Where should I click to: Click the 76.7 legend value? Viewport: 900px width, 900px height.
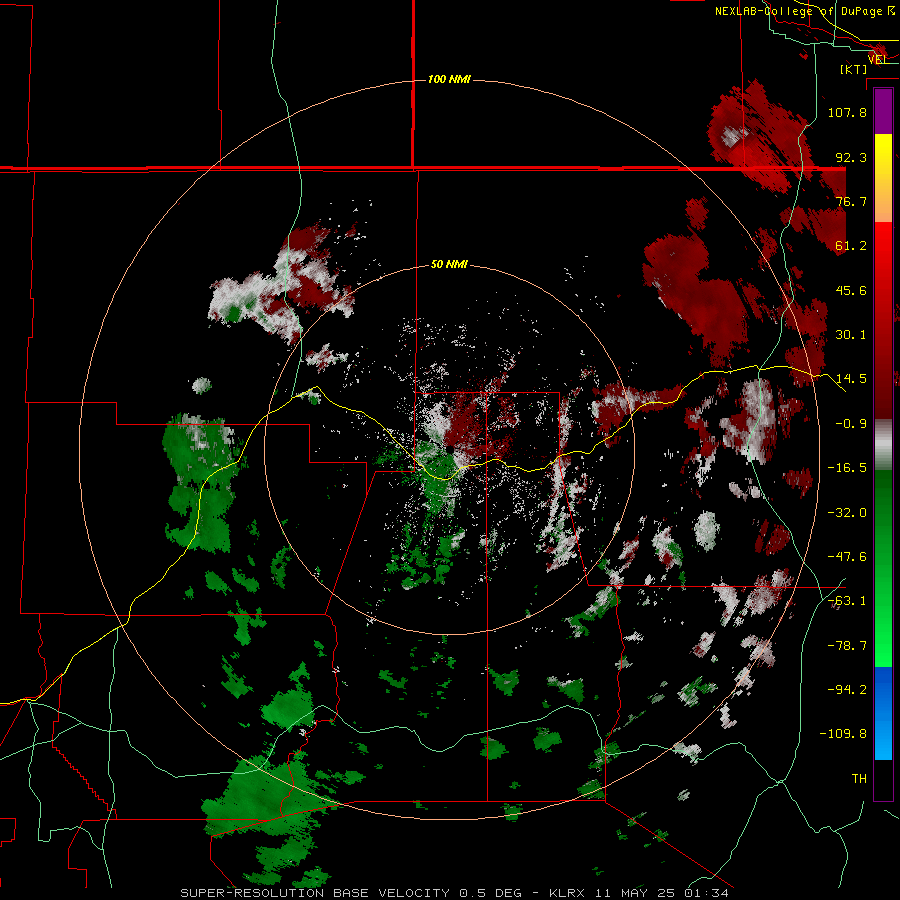851,201
